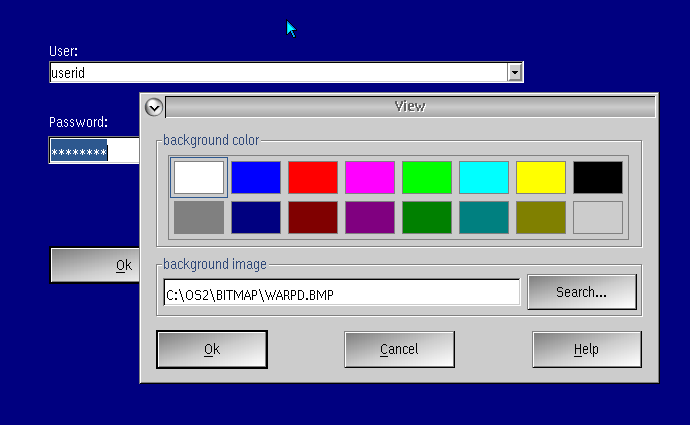Image resolution: width=690 pixels, height=425 pixels.
Task: Select the white background color swatch
Action: tap(199, 177)
